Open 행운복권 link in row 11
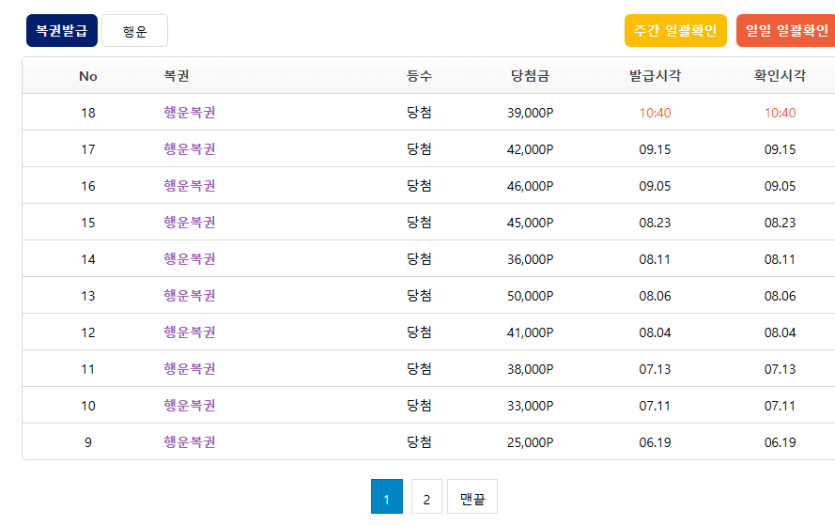The height and width of the screenshot is (525, 835). click(x=189, y=369)
